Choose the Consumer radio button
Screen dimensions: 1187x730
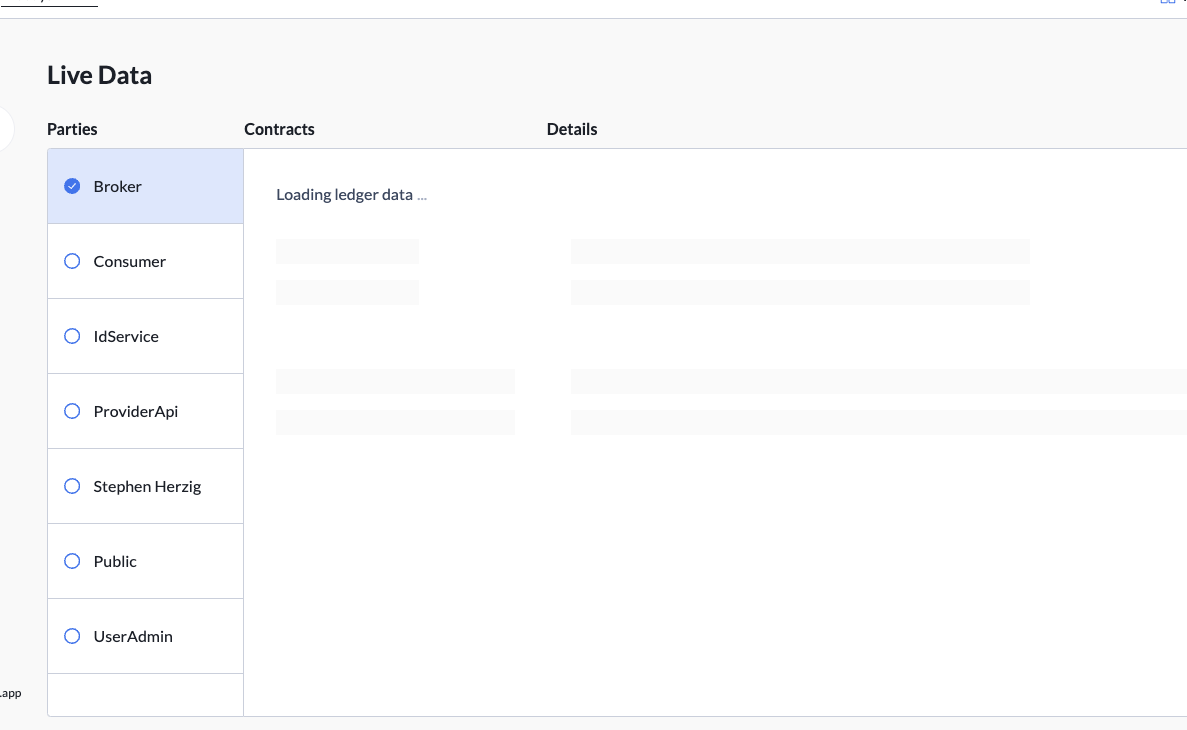coord(72,261)
